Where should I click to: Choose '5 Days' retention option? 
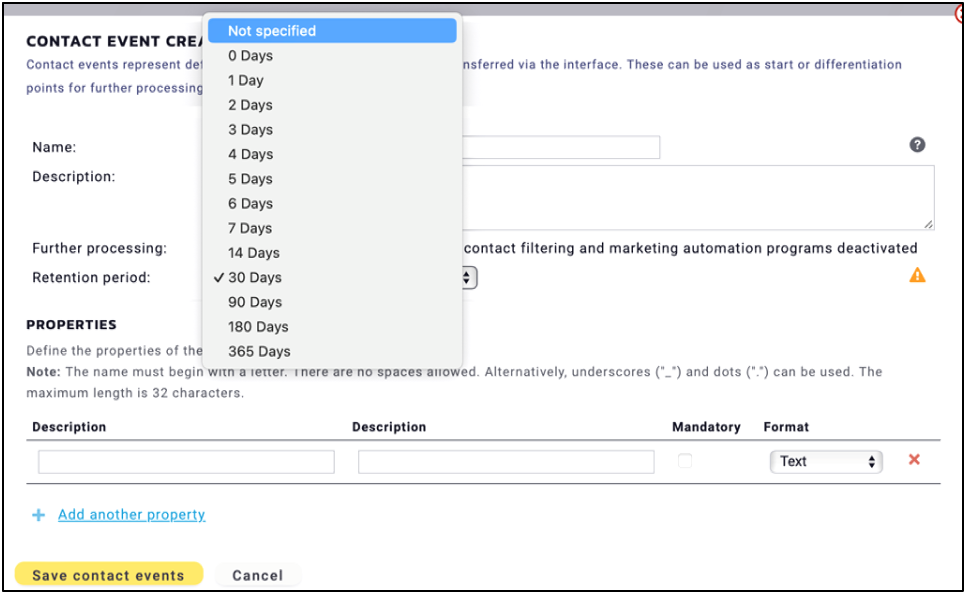point(332,179)
